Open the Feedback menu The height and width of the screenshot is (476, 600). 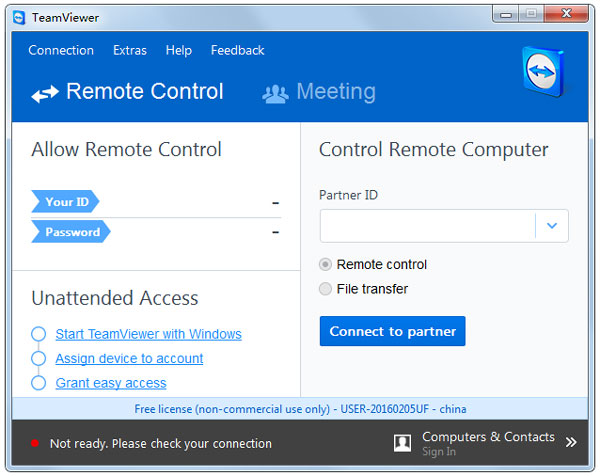point(237,50)
